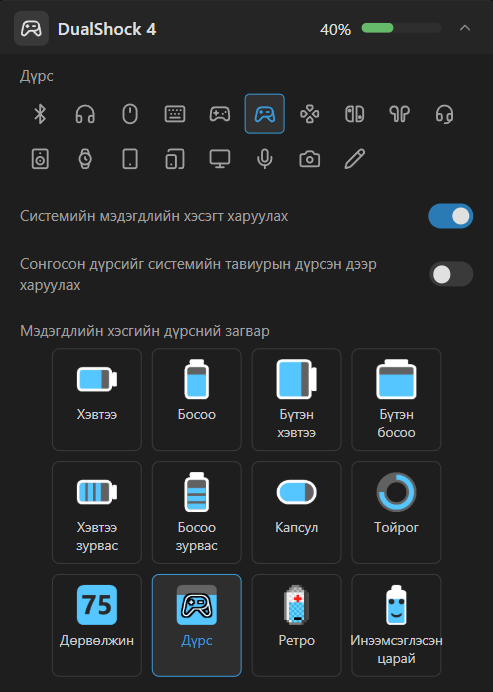Pick the Ретро pixel battery style
Viewport: 493px width, 692px height.
[297, 625]
